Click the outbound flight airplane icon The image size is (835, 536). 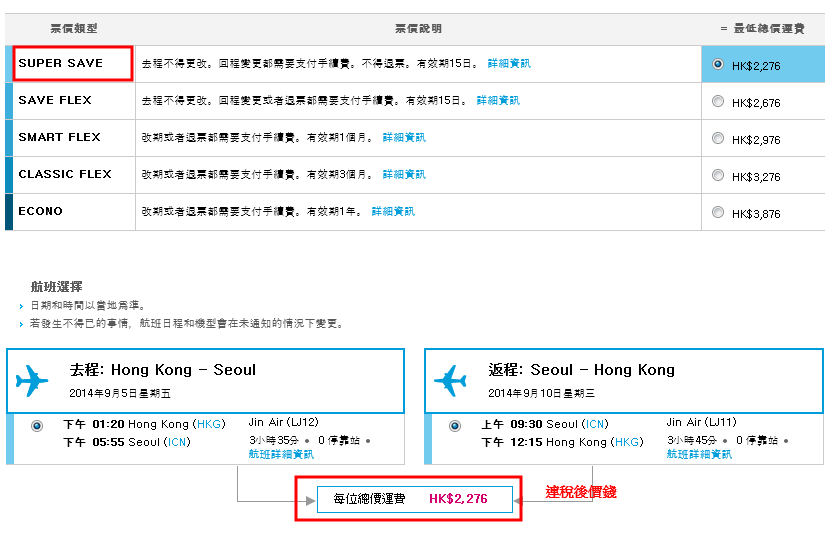tap(32, 381)
